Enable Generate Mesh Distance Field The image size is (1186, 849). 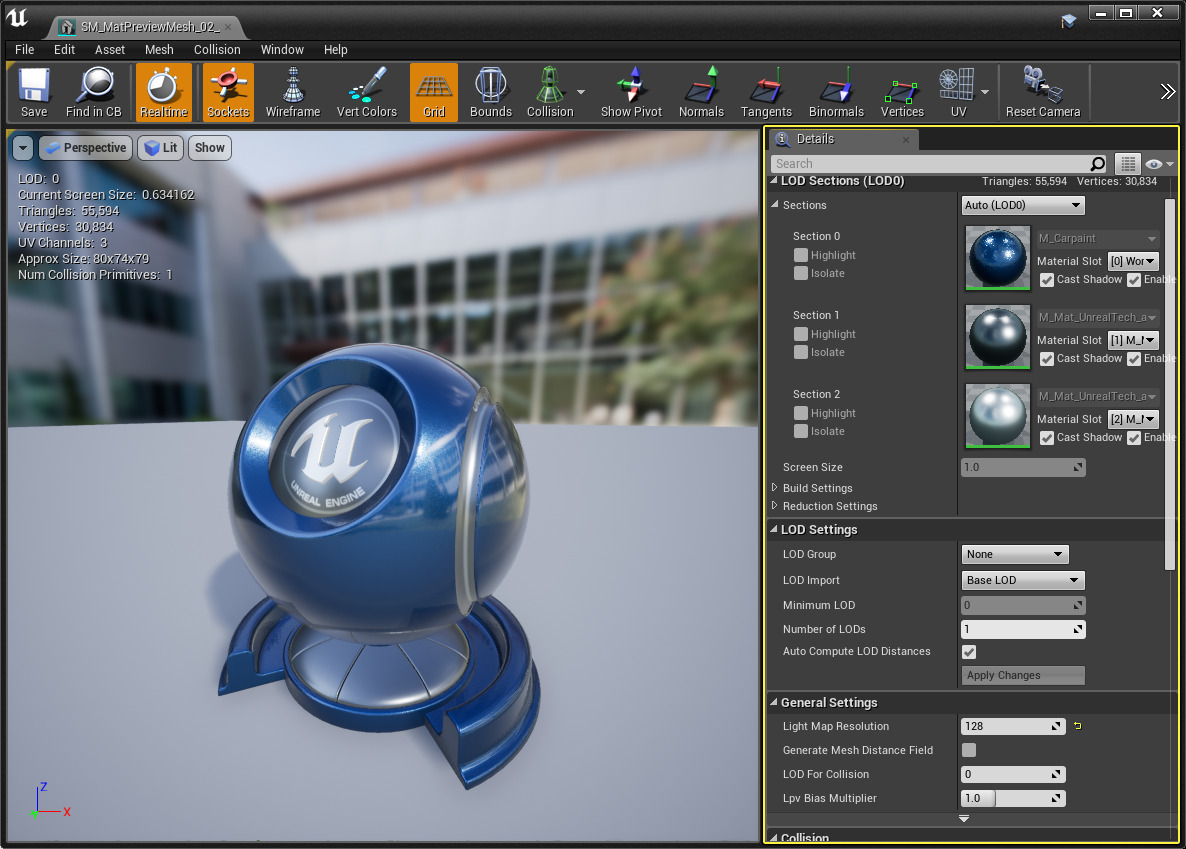click(969, 750)
